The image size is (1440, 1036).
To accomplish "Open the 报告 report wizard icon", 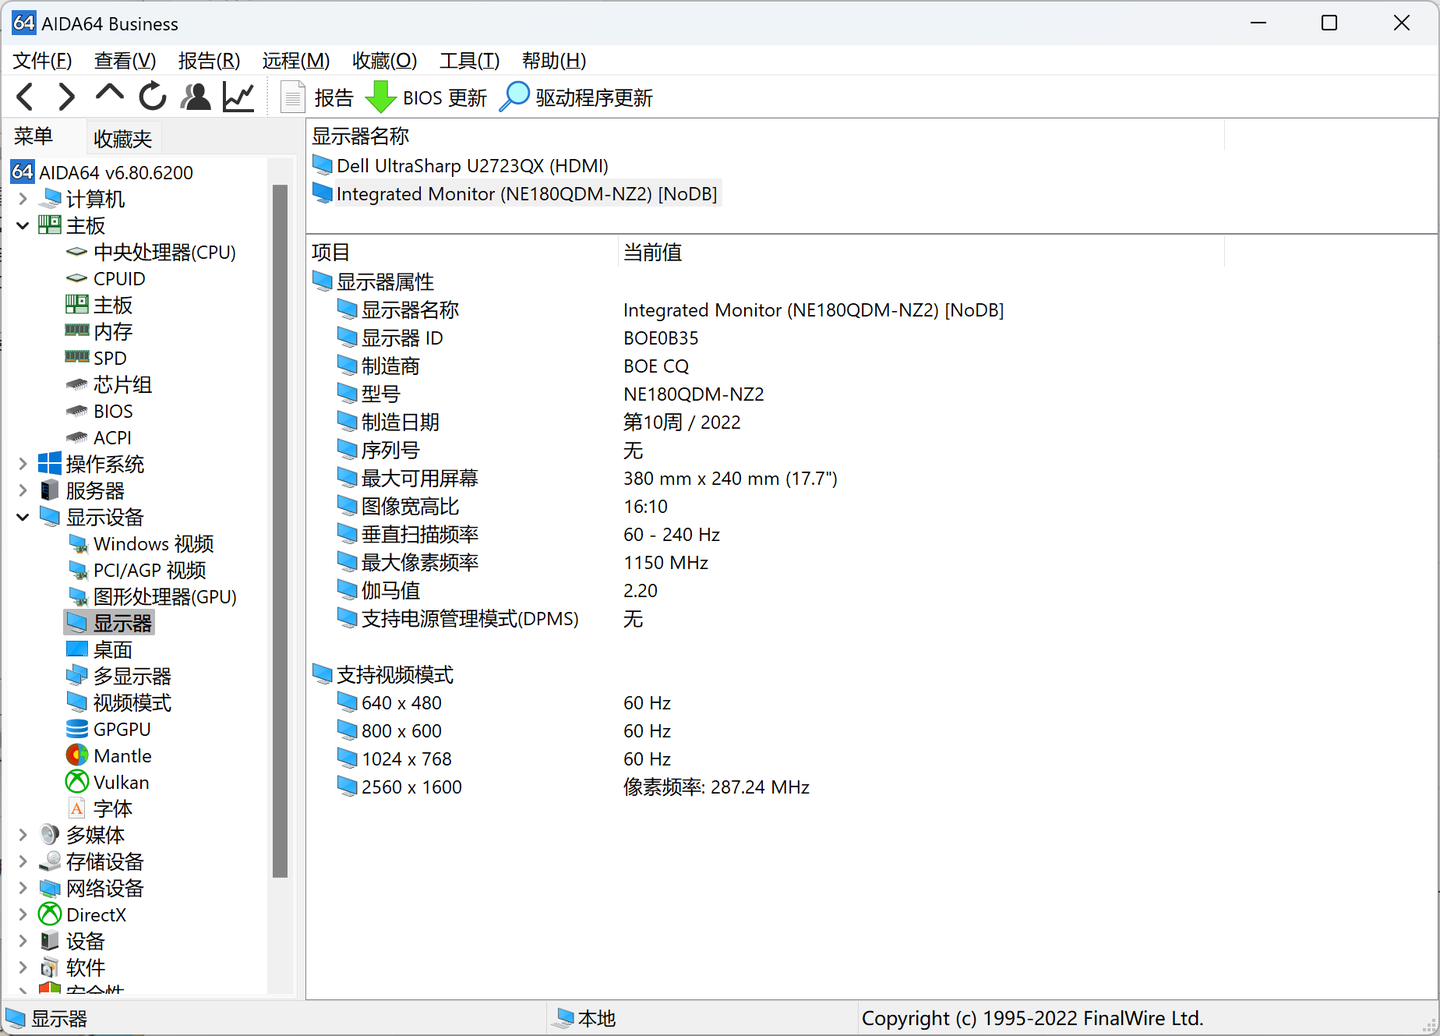I will [292, 96].
